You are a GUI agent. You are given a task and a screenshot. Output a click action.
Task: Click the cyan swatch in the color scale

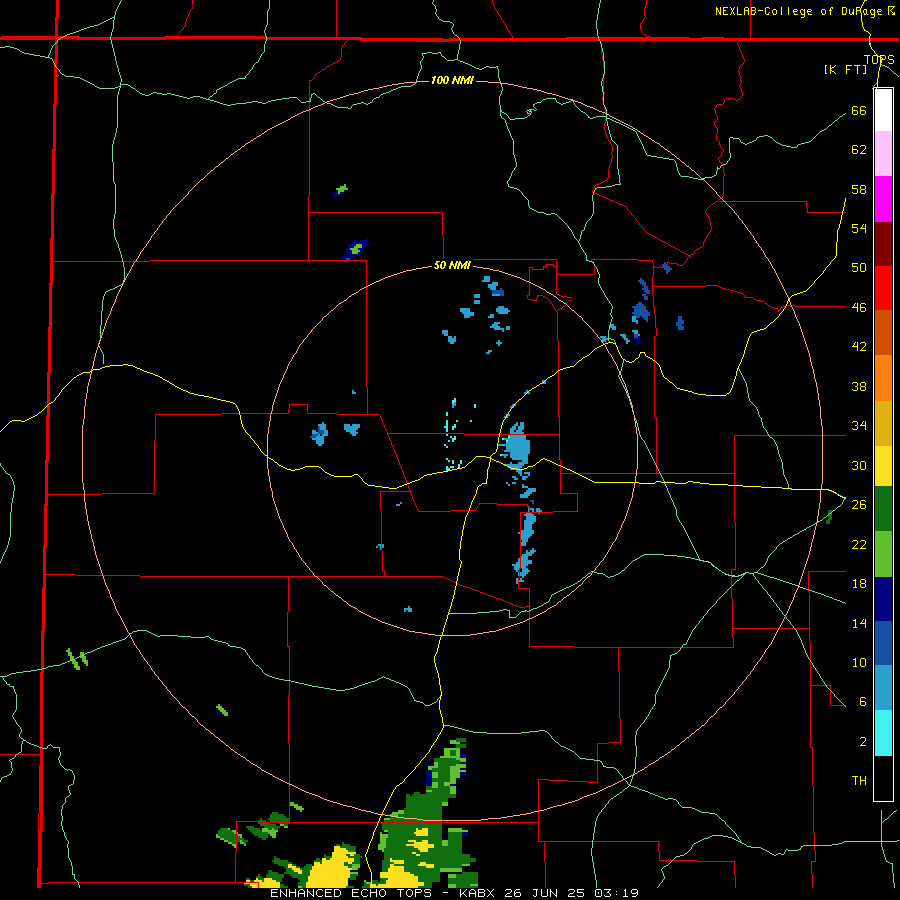click(x=883, y=733)
